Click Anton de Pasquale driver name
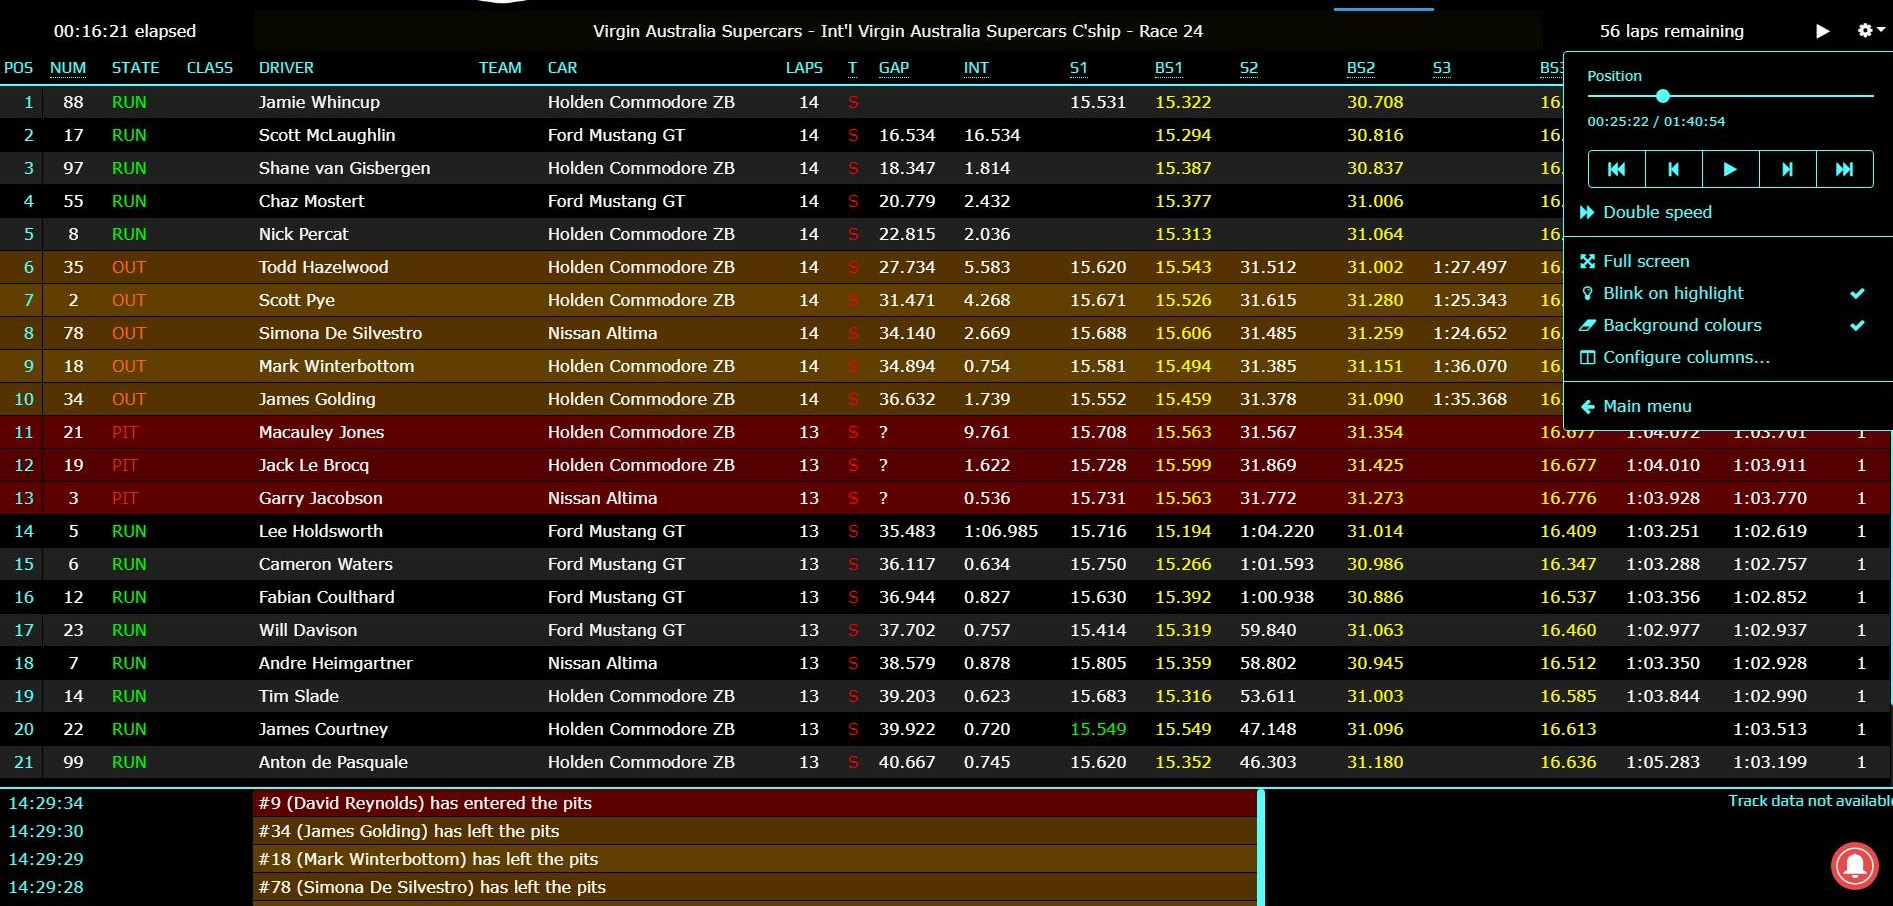Viewport: 1893px width, 906px height. pos(333,762)
